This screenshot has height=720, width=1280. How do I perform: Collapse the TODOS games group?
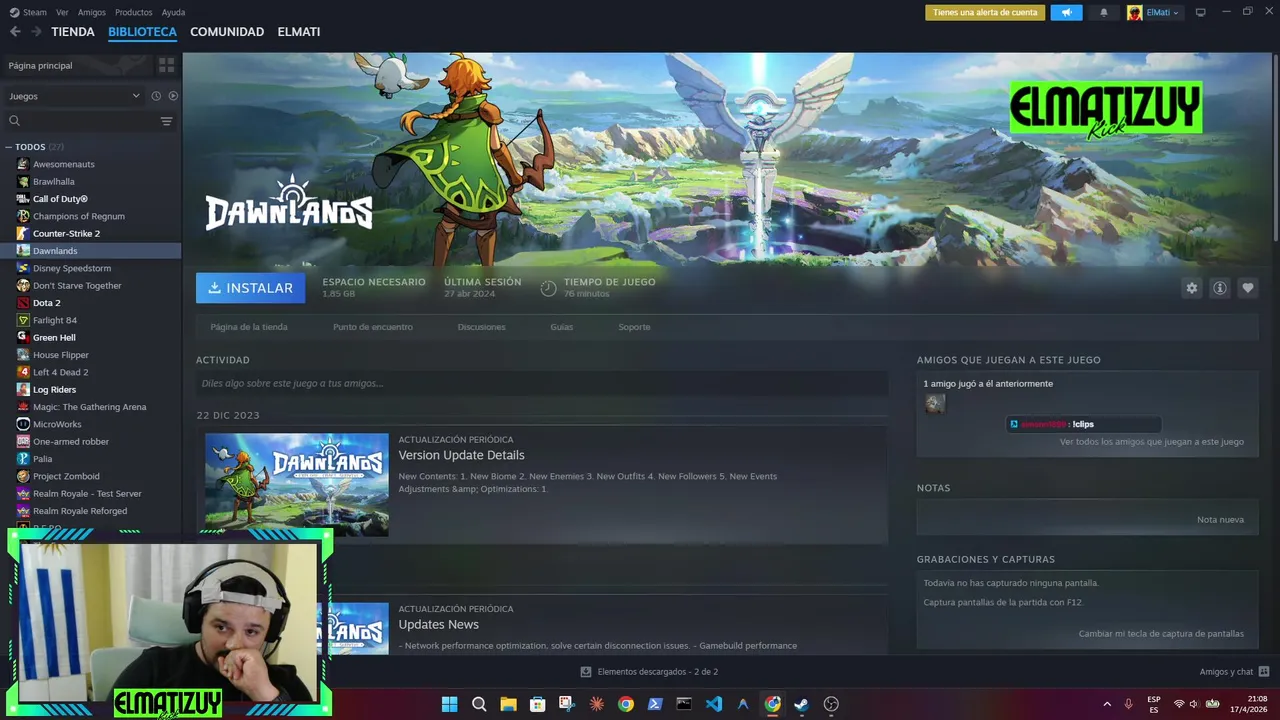coord(9,147)
